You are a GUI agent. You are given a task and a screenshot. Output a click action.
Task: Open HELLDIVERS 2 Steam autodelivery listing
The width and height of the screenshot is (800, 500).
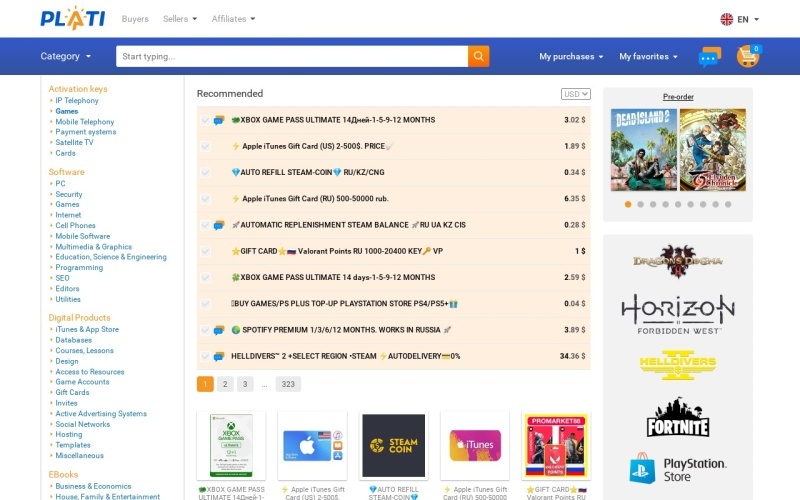(345, 356)
